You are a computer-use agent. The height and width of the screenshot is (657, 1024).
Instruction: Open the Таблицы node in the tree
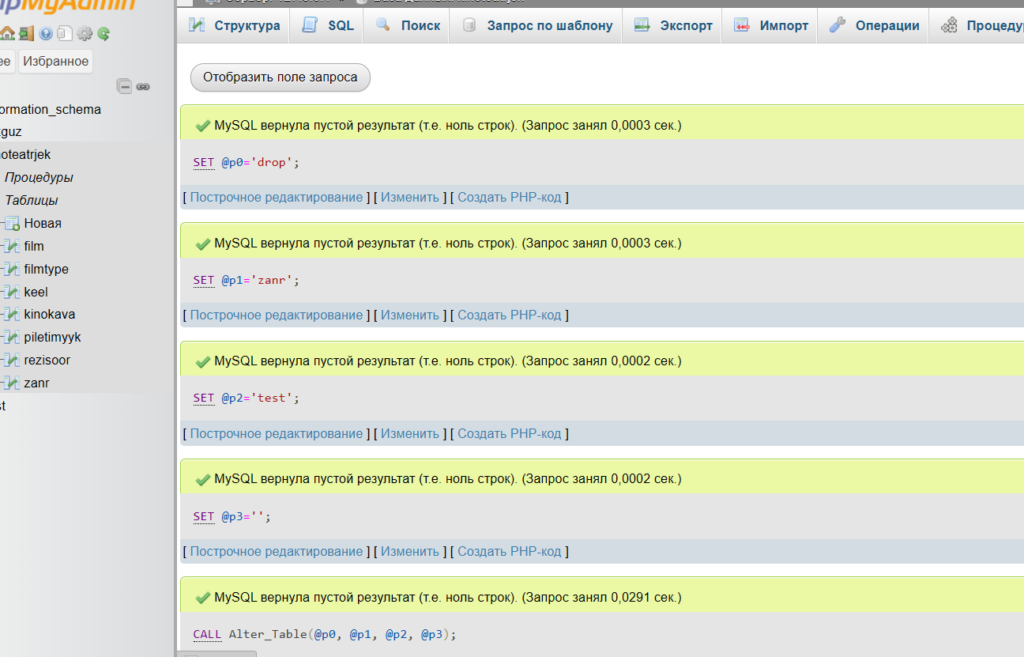[31, 200]
